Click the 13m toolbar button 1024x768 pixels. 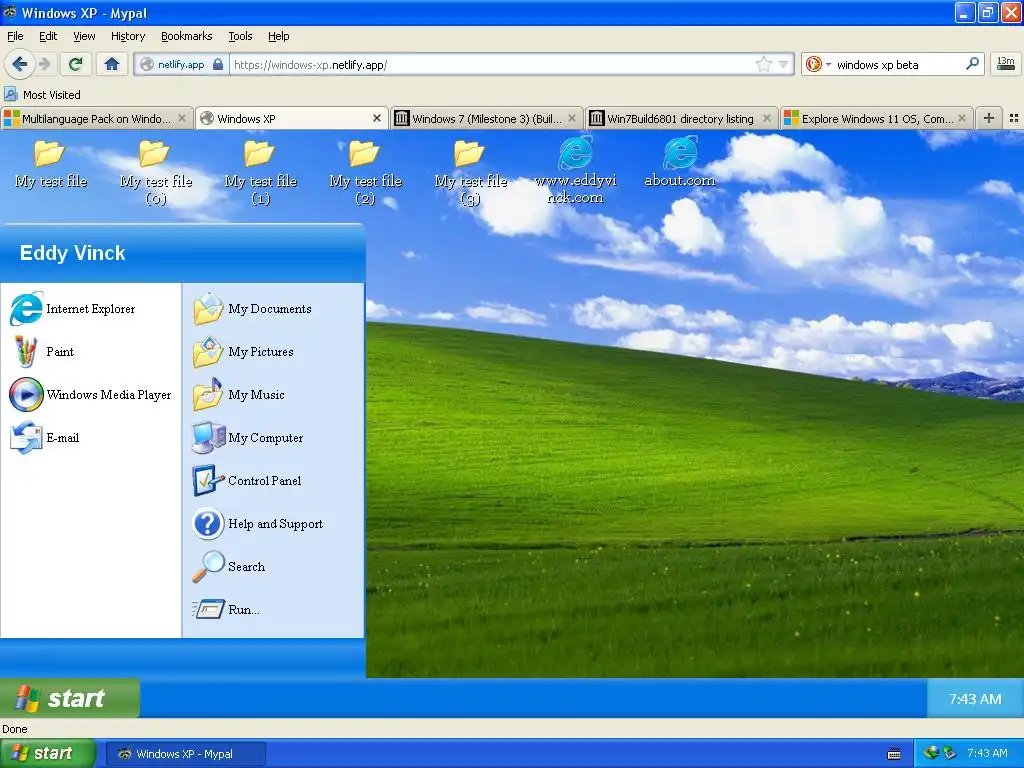point(1006,64)
